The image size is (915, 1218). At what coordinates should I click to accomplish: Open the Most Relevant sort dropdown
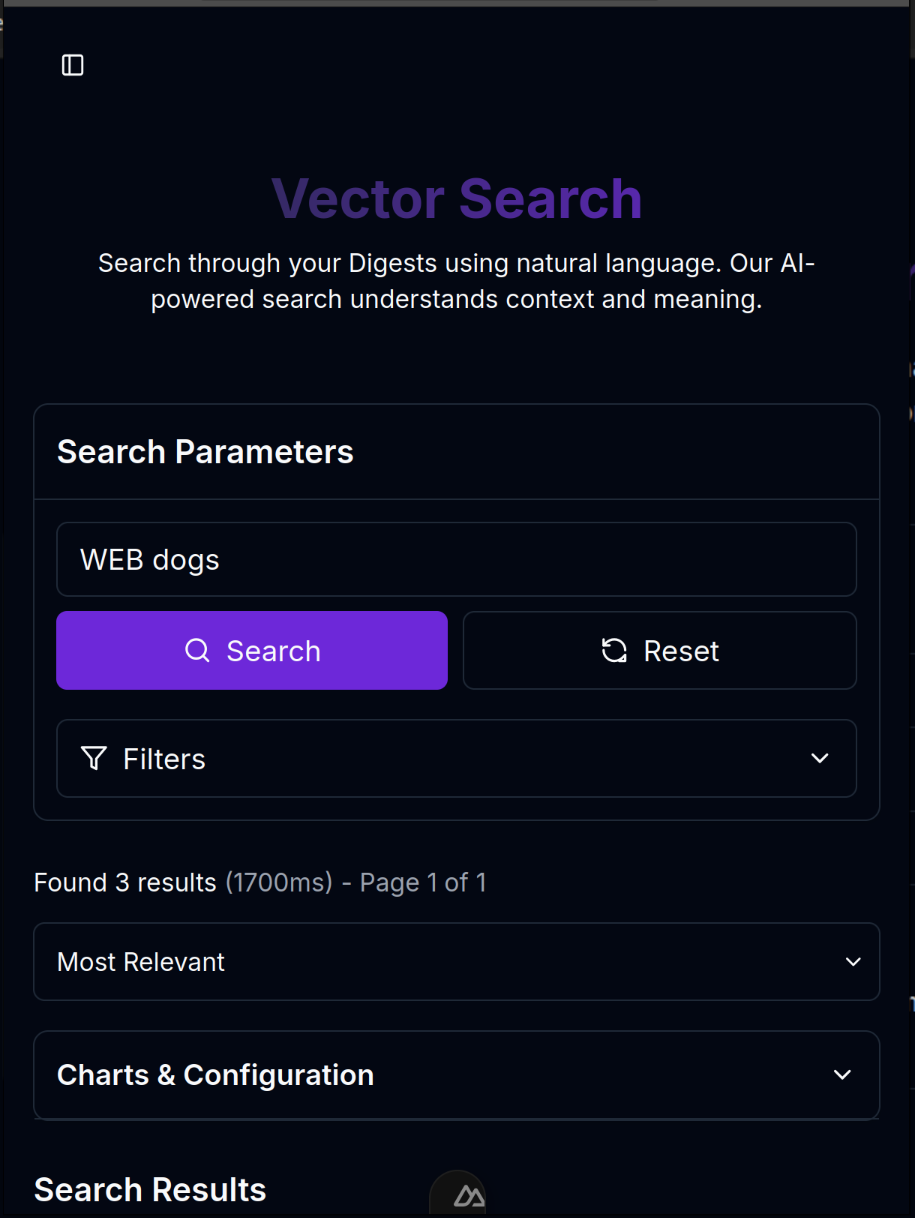[457, 962]
